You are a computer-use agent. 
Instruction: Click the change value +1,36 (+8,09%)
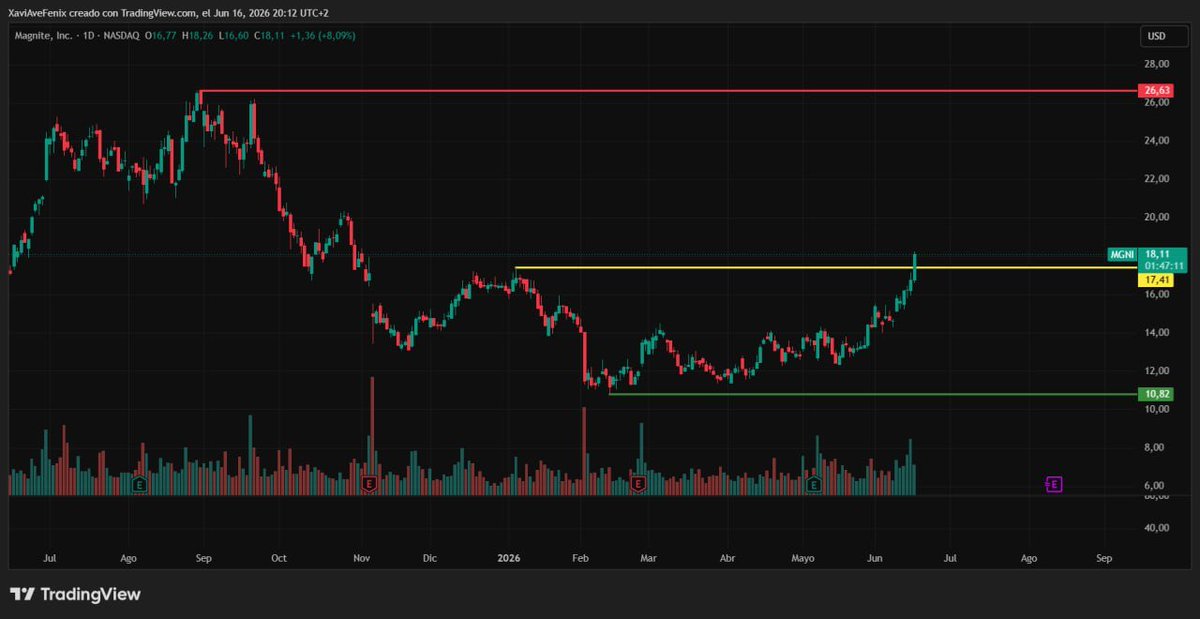point(322,35)
